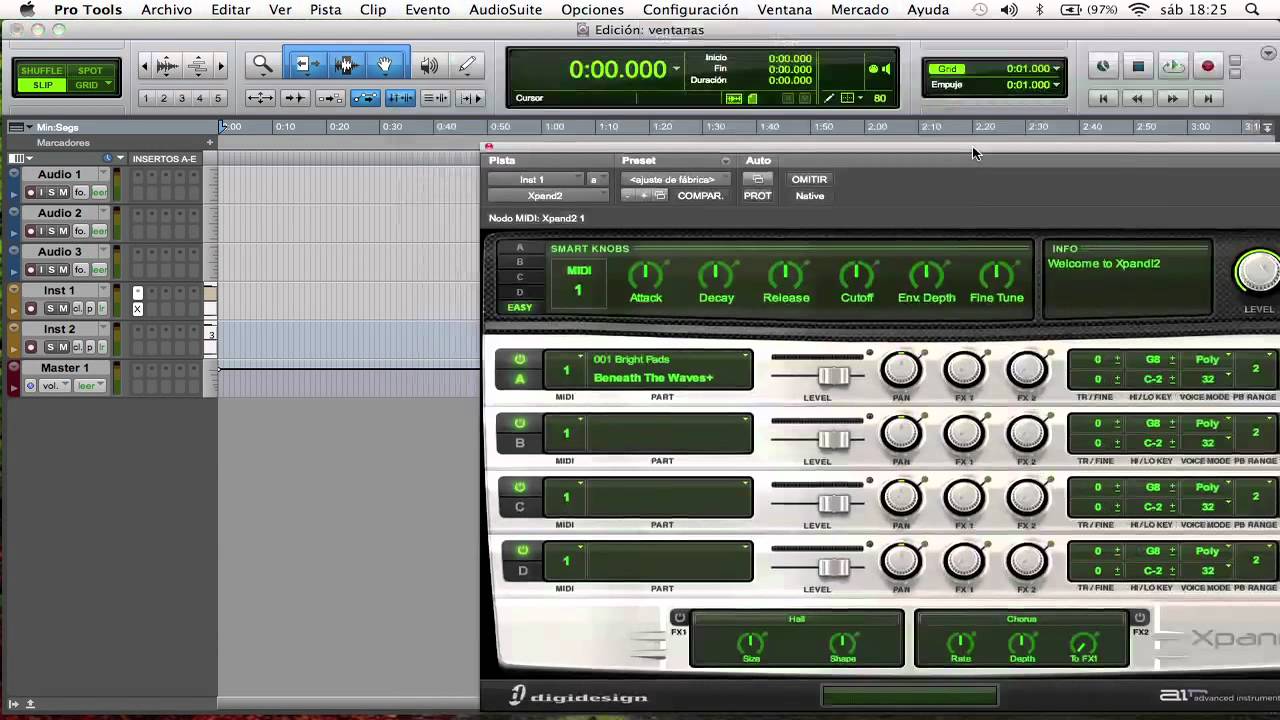Open the Grid value dropdown
1280x720 pixels.
pos(1056,69)
